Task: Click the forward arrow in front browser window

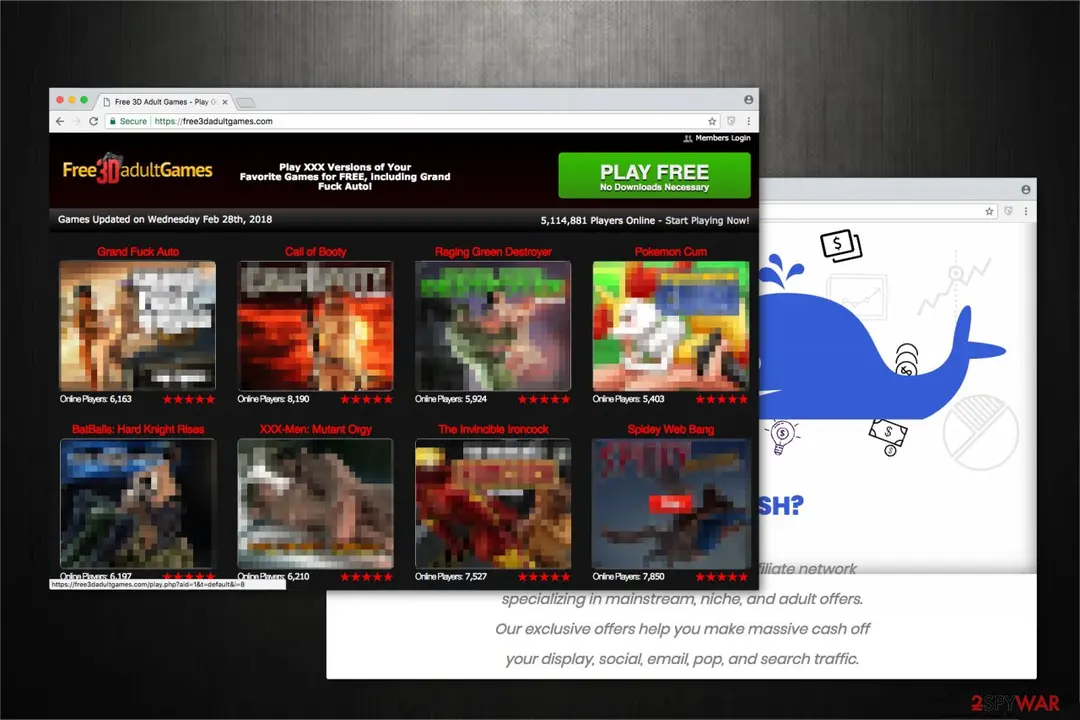Action: click(x=76, y=121)
